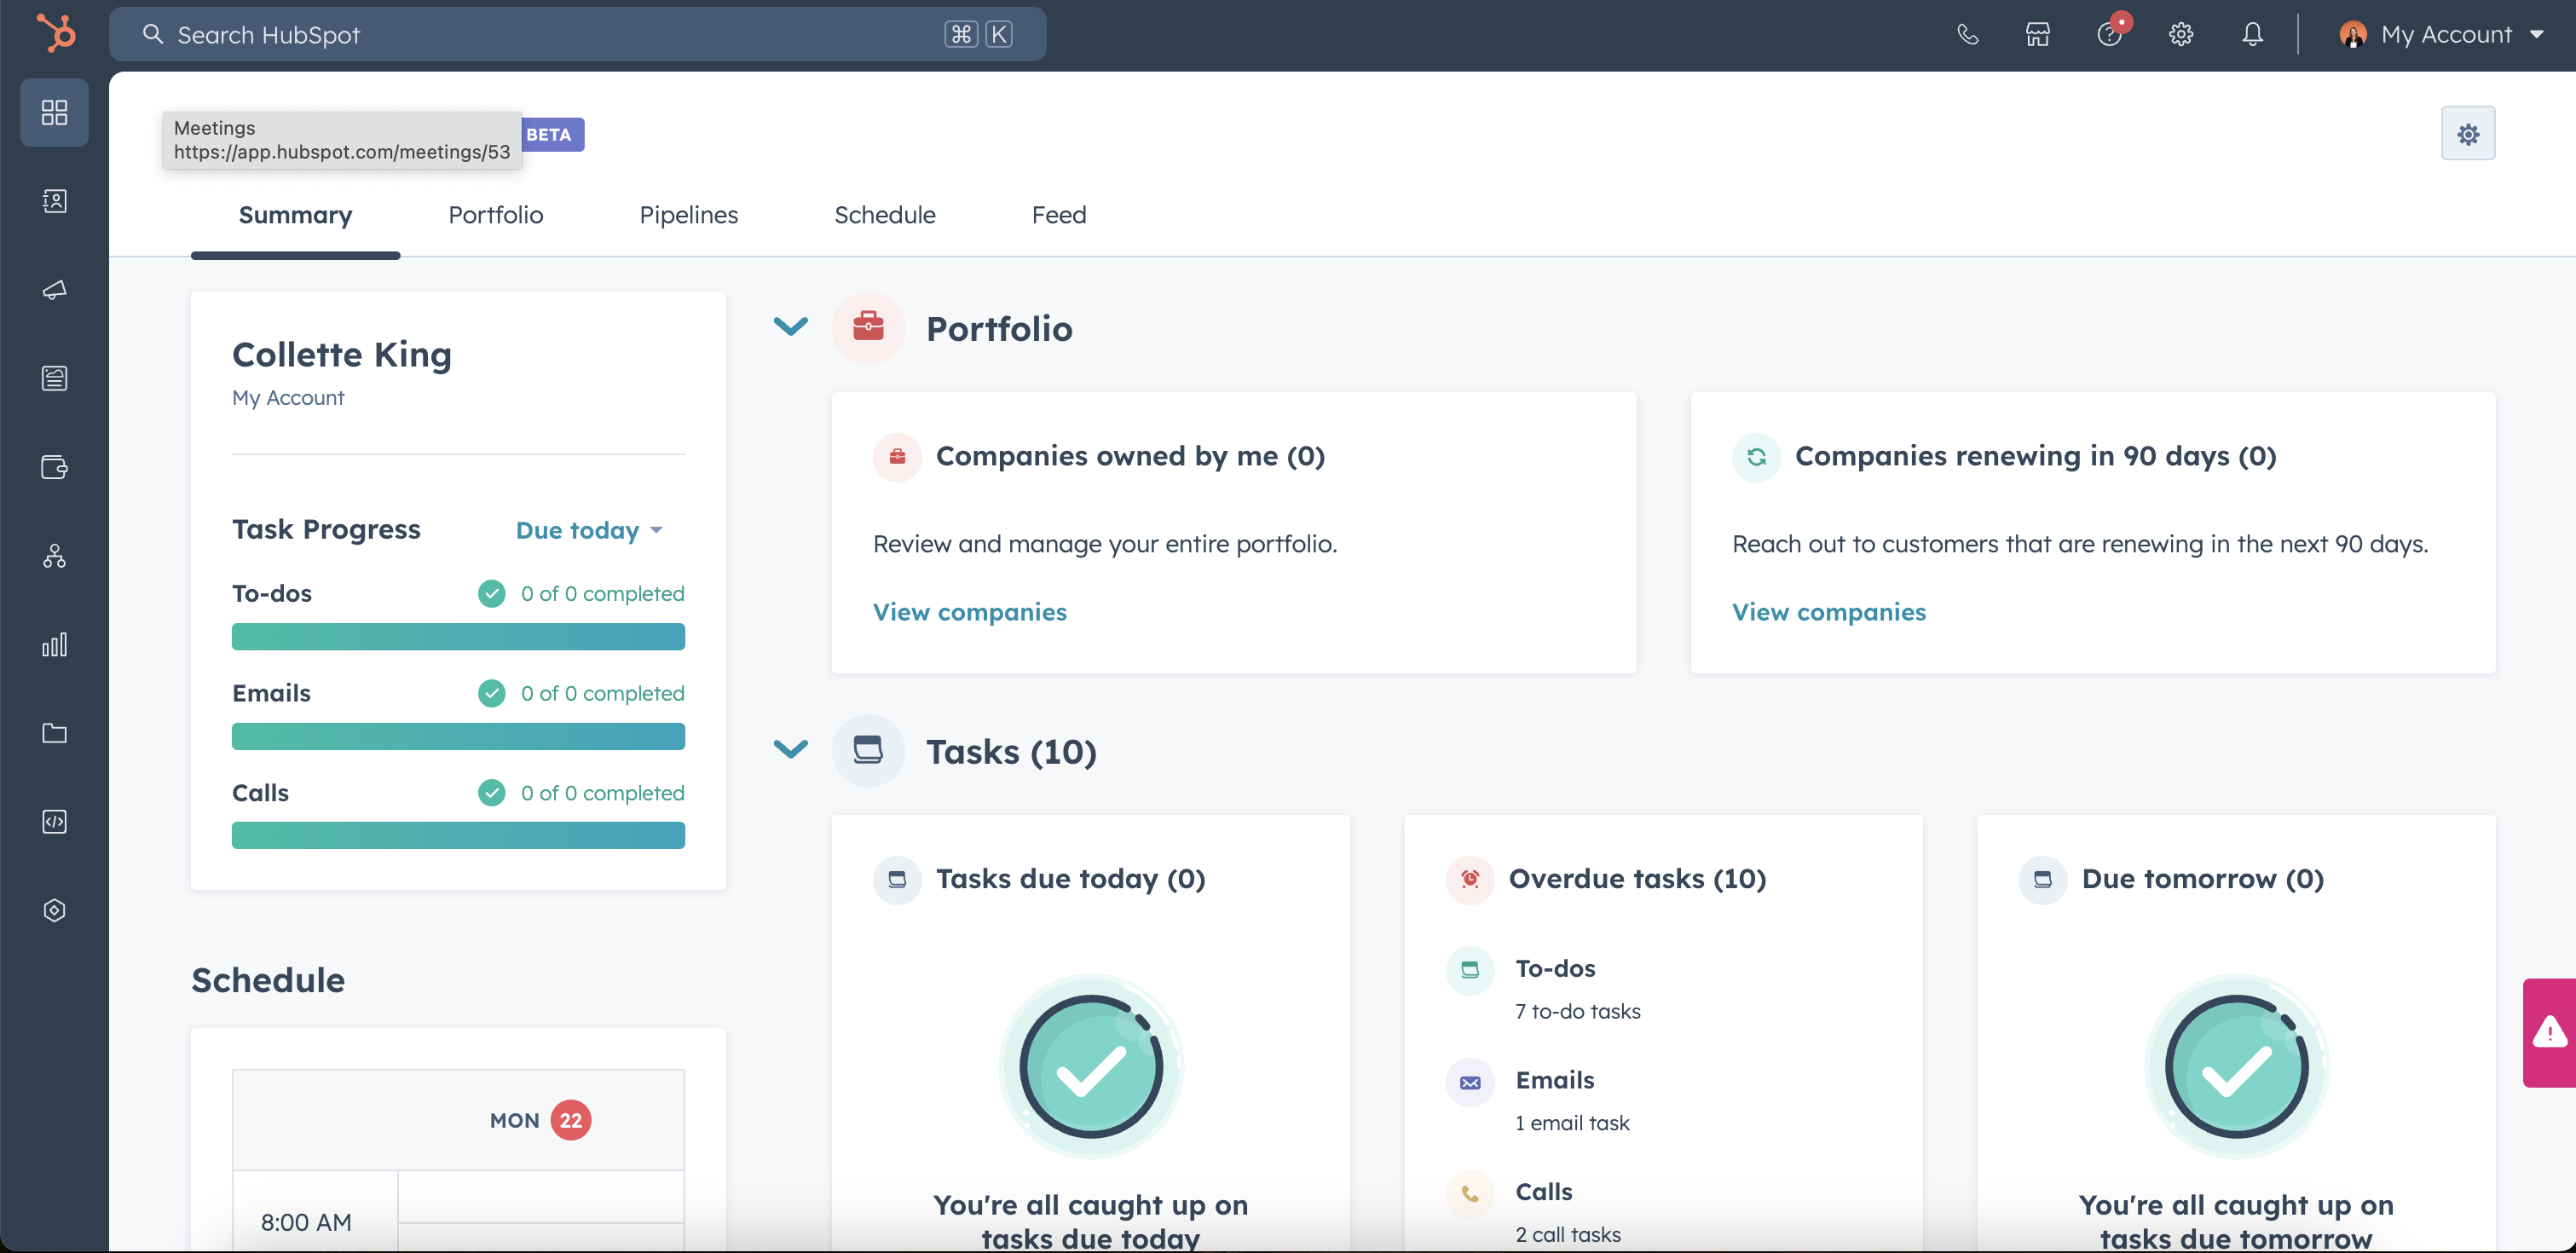Screen dimensions: 2576x1253
Task: Click the 'Companies owned by me (0)' heading
Action: click(x=1130, y=456)
